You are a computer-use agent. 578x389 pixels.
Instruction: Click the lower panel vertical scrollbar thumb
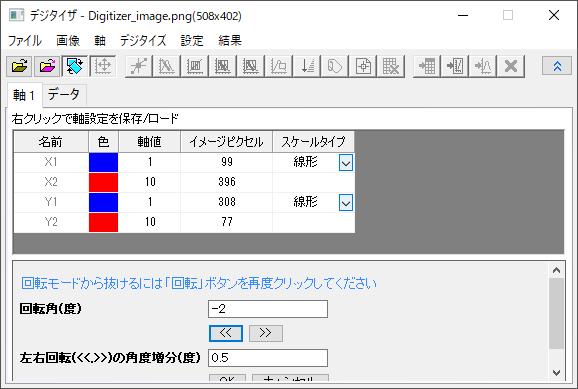pyautogui.click(x=556, y=313)
